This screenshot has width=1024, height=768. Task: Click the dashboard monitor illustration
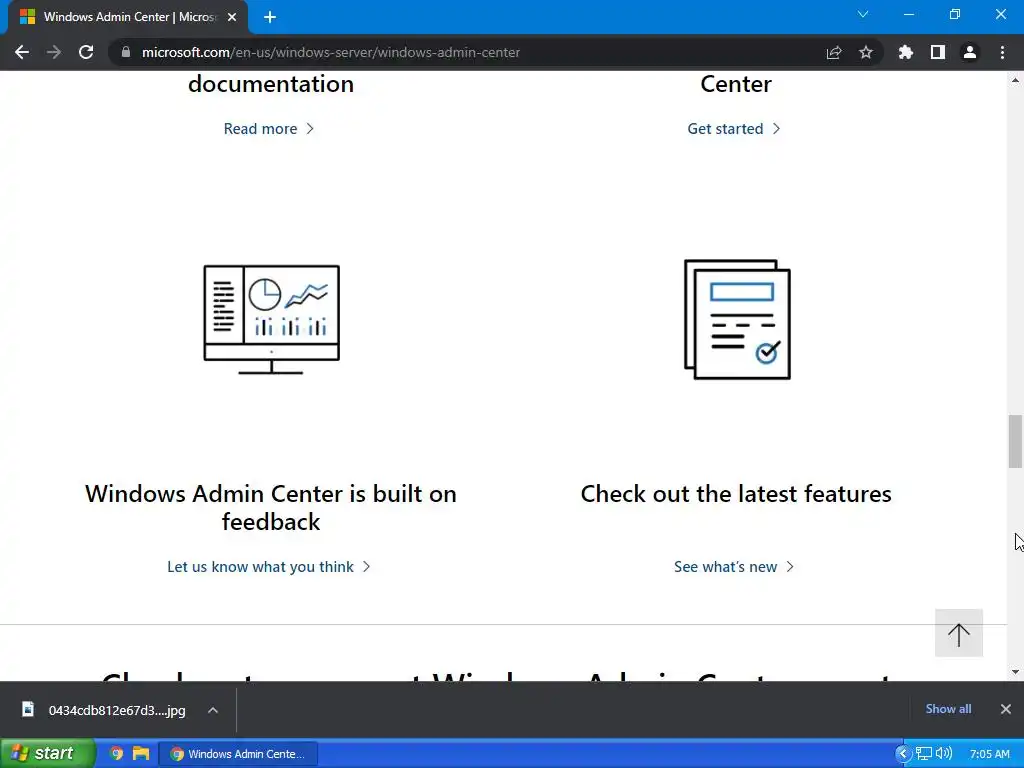pyautogui.click(x=271, y=319)
